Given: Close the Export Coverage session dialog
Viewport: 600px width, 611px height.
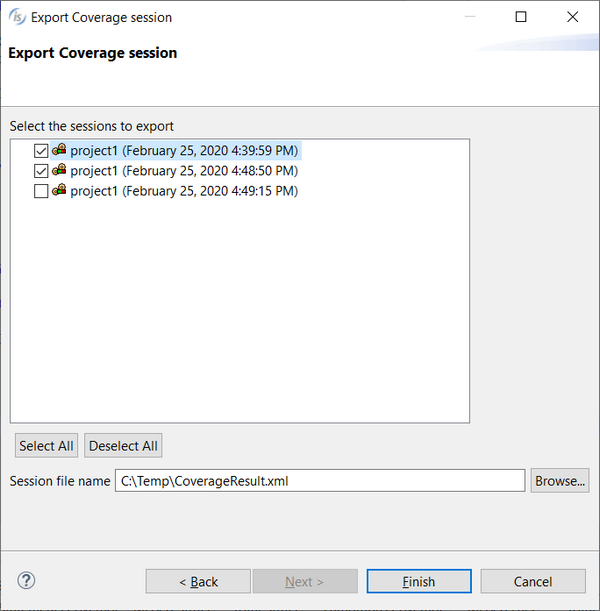Looking at the screenshot, I should (x=572, y=17).
